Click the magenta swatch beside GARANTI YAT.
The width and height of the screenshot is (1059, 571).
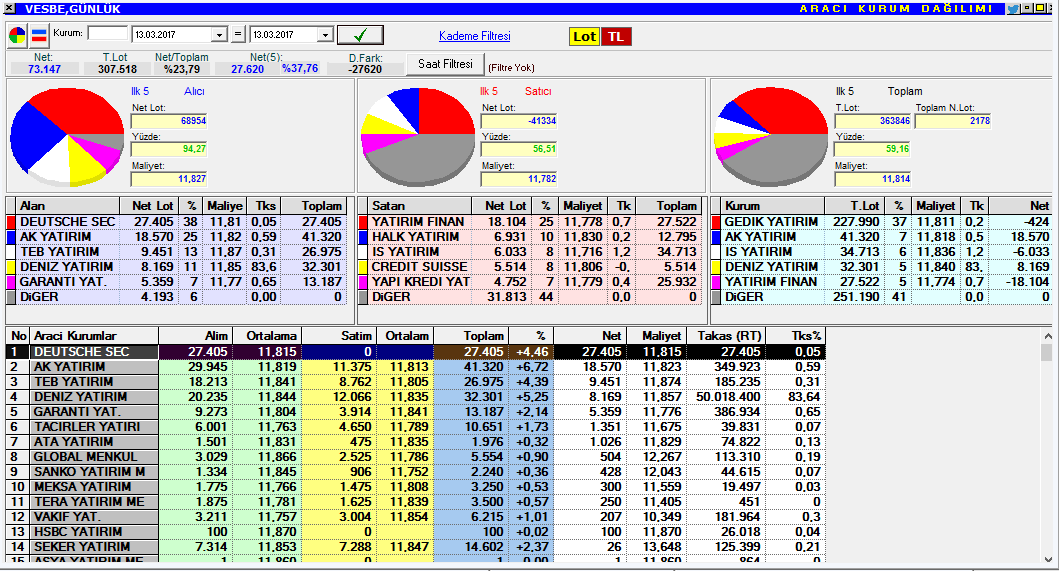(x=11, y=282)
